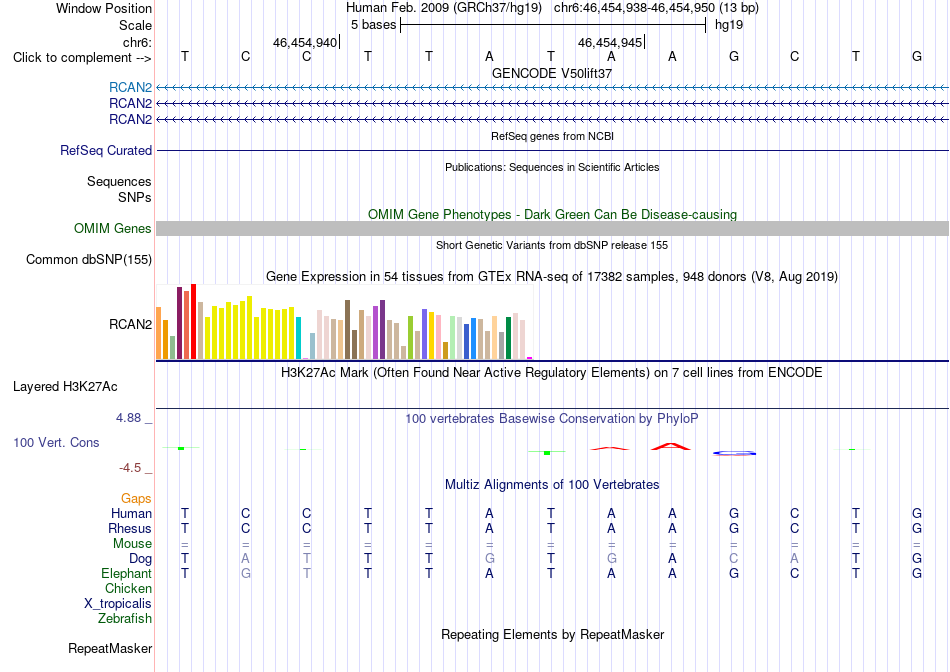This screenshot has height=672, width=950.
Task: Click the 'Click to complement -->' label
Action: [82, 58]
